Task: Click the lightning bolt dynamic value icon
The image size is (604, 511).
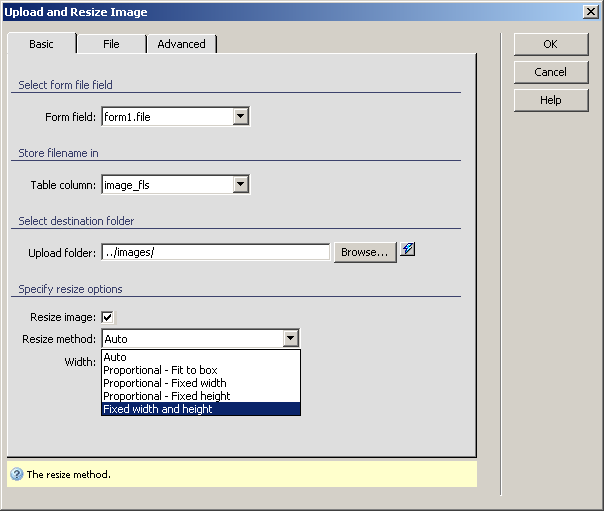Action: coord(407,250)
